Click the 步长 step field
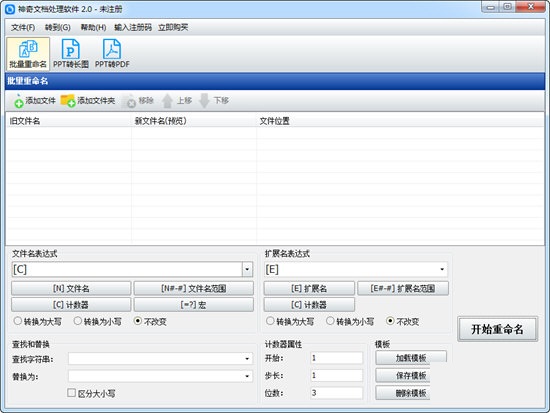The height and width of the screenshot is (413, 550). 337,375
